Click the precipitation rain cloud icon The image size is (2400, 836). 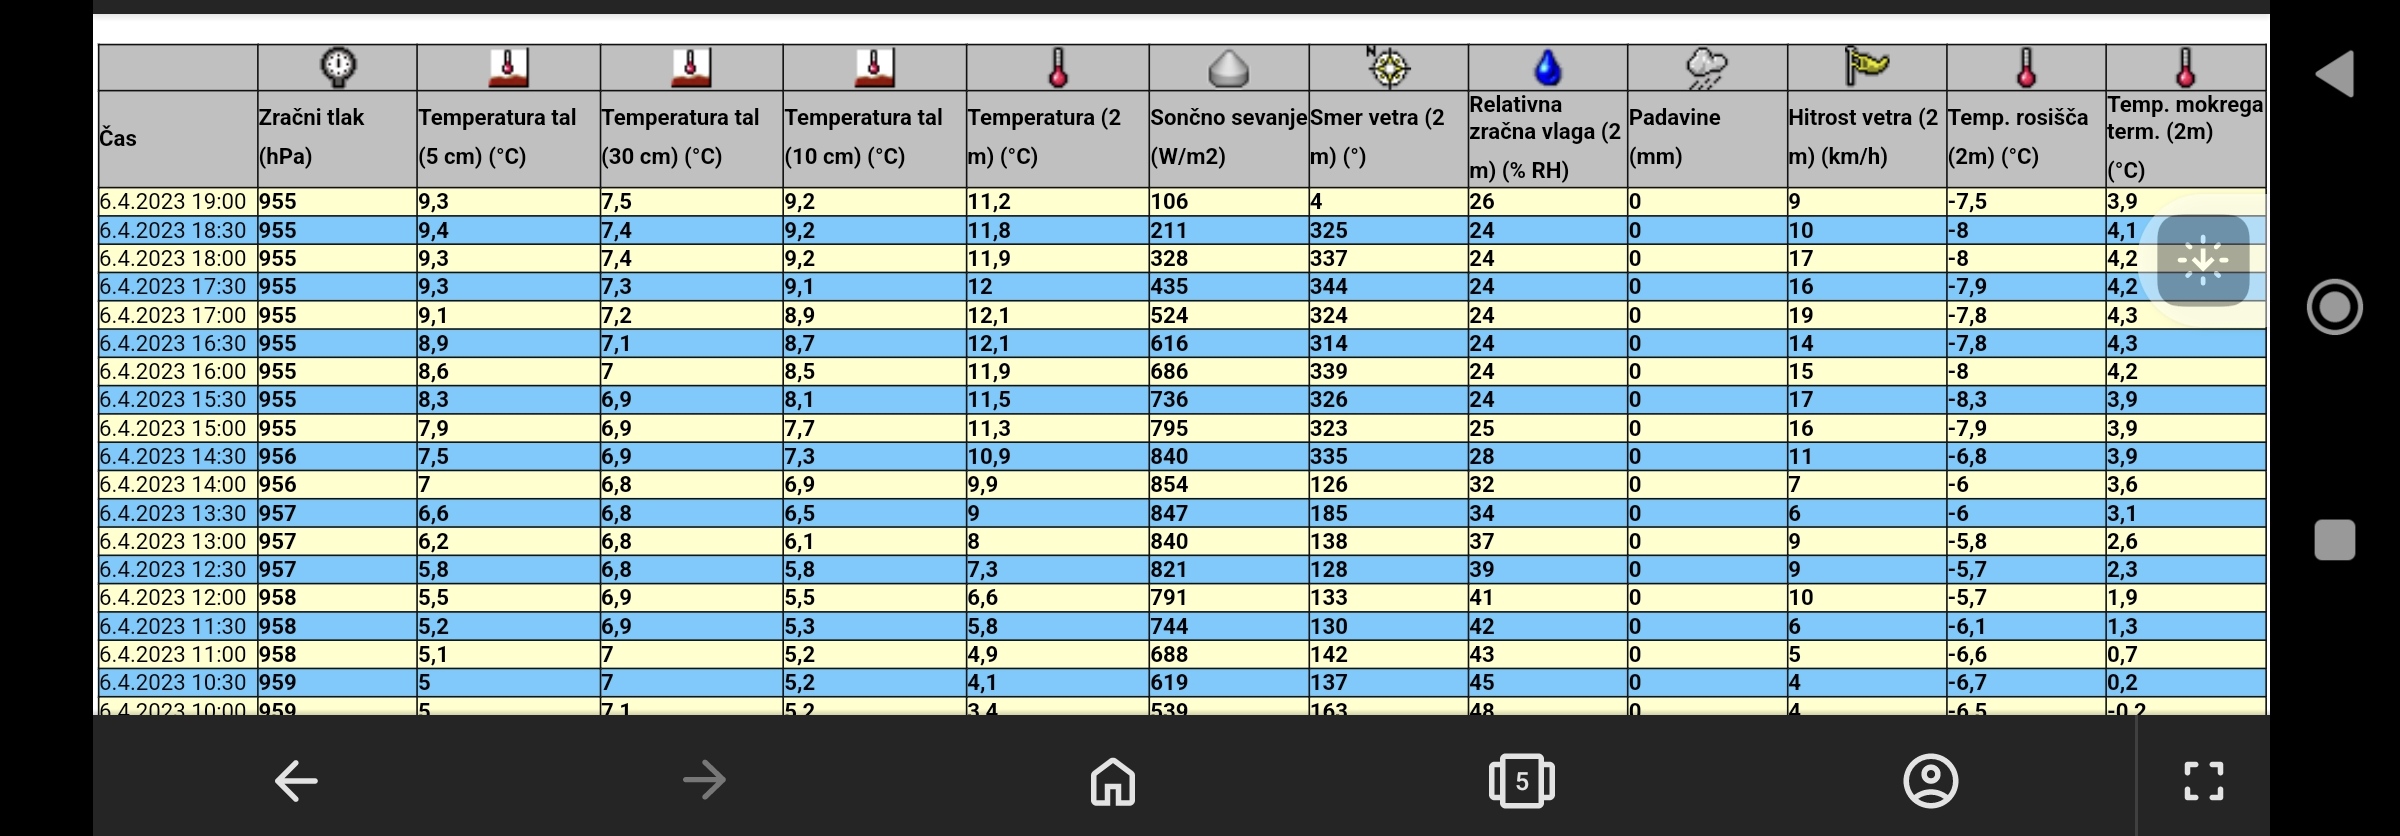pos(1706,68)
